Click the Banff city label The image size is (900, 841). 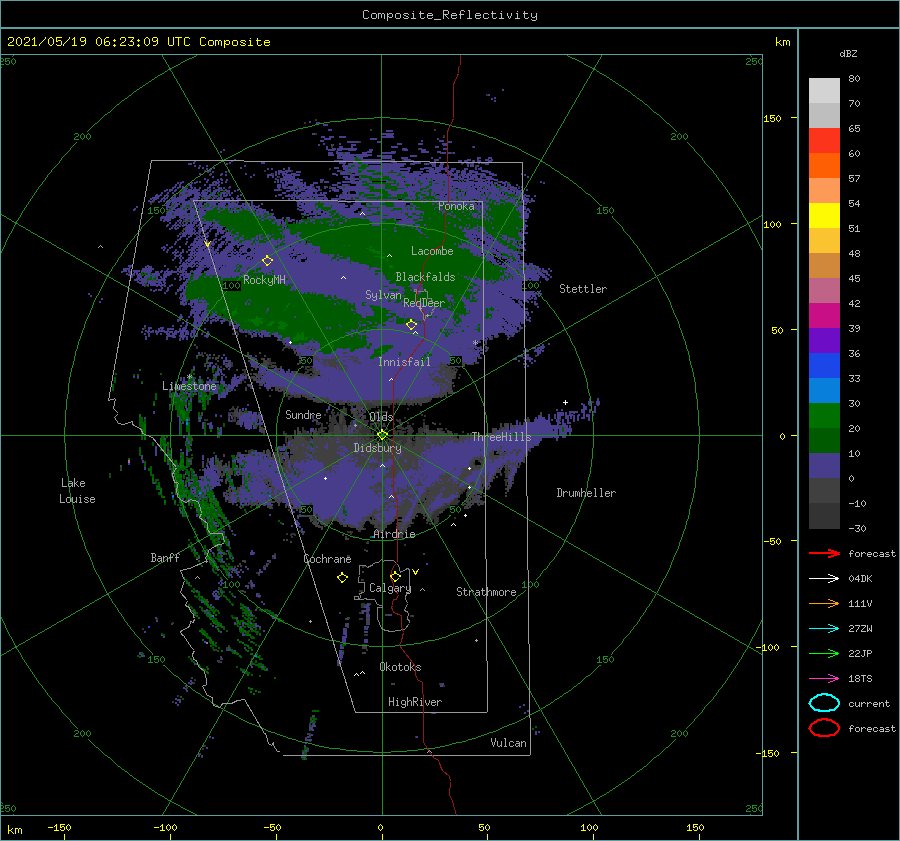(x=165, y=557)
